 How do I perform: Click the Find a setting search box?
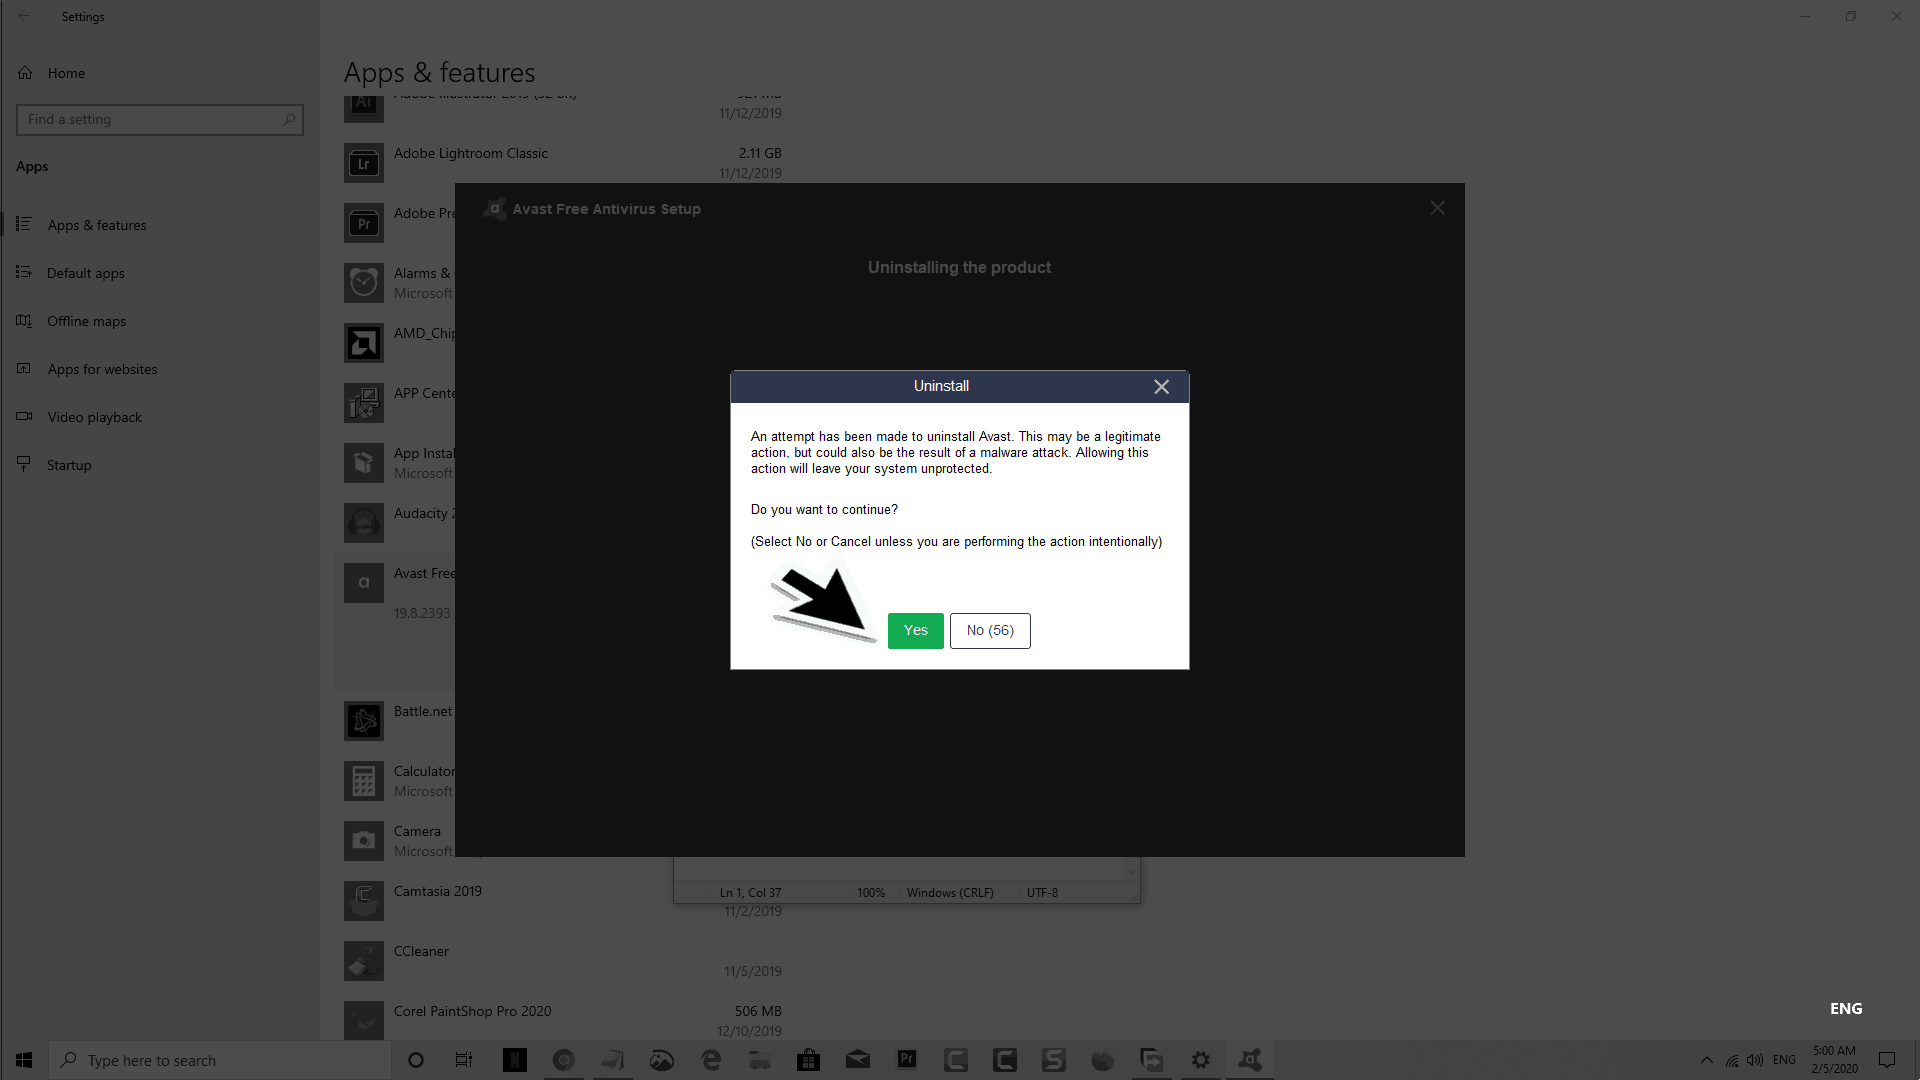(x=160, y=119)
